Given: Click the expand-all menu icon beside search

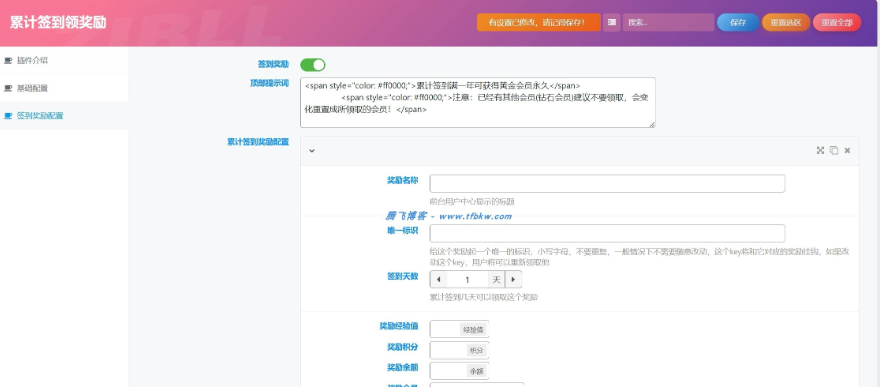Looking at the screenshot, I should (x=612, y=22).
